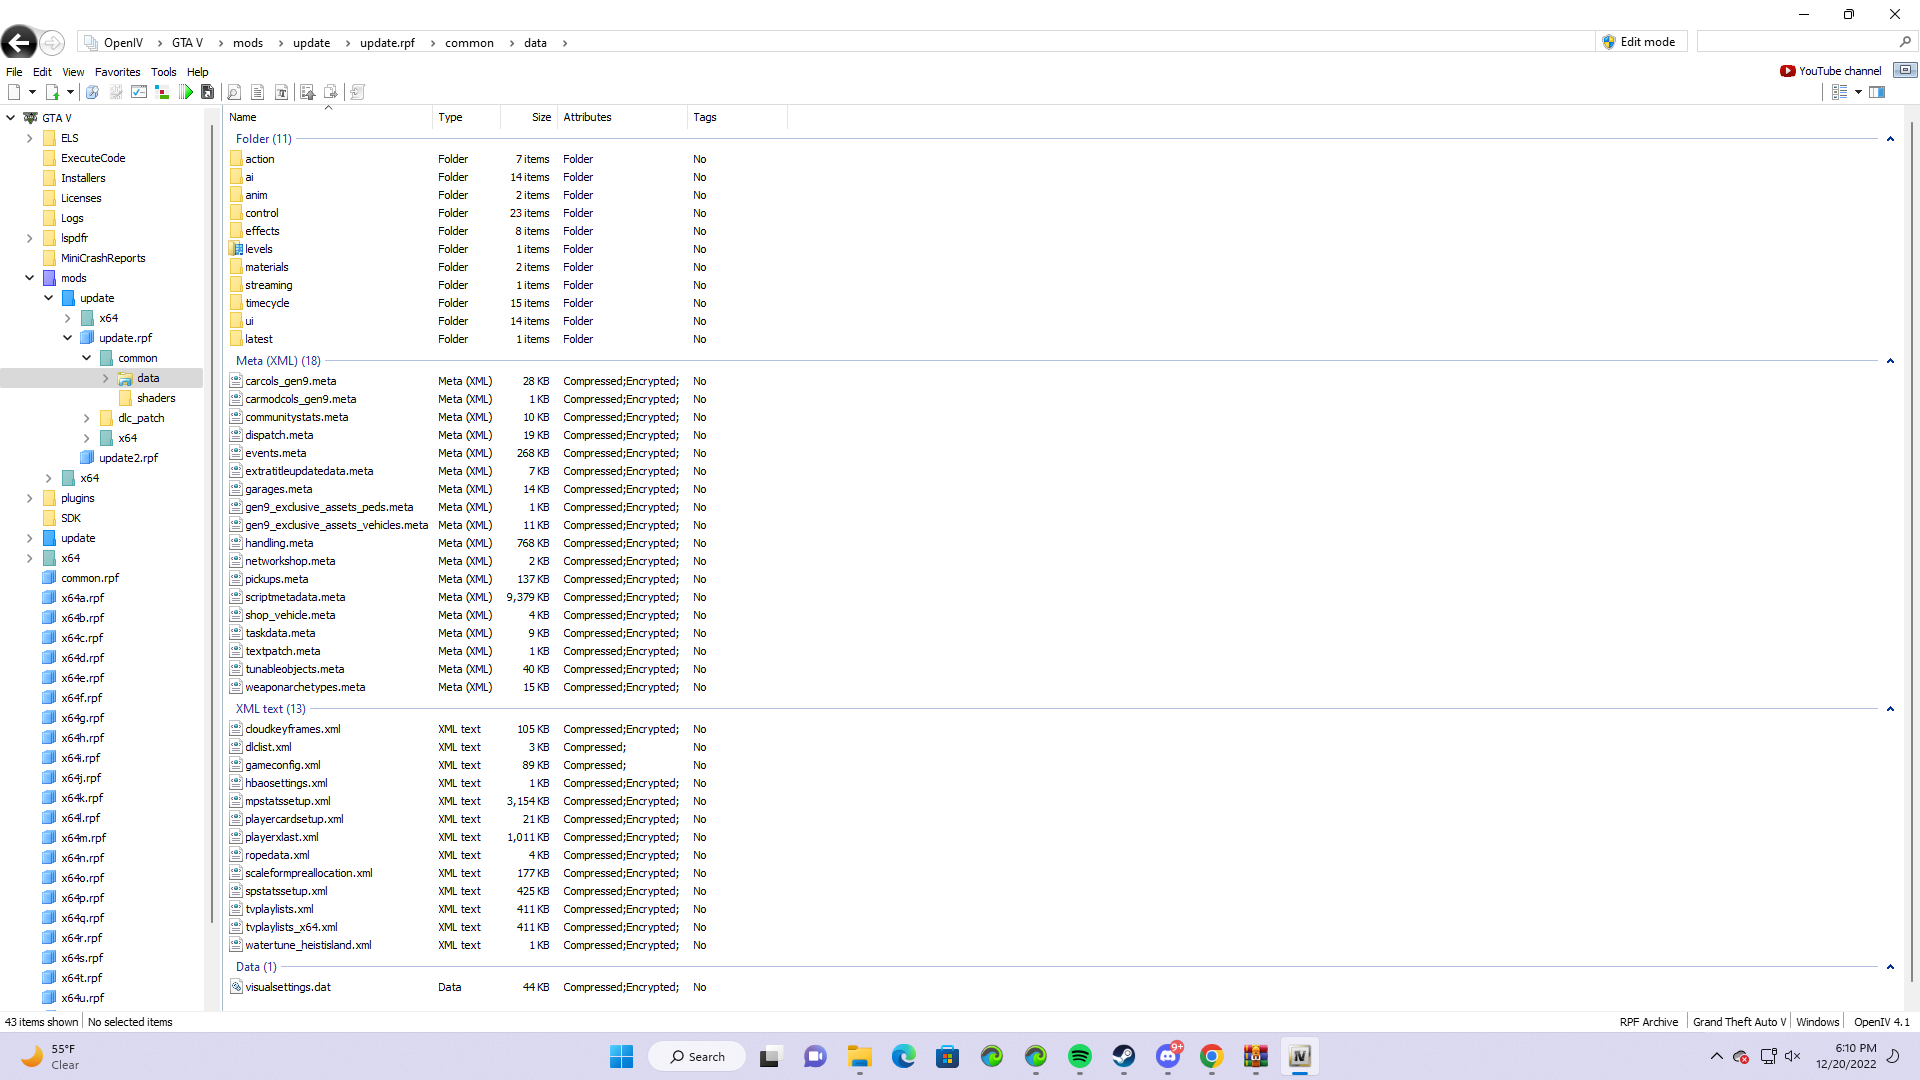This screenshot has width=1920, height=1080.
Task: Open the Tools menu
Action: click(163, 72)
